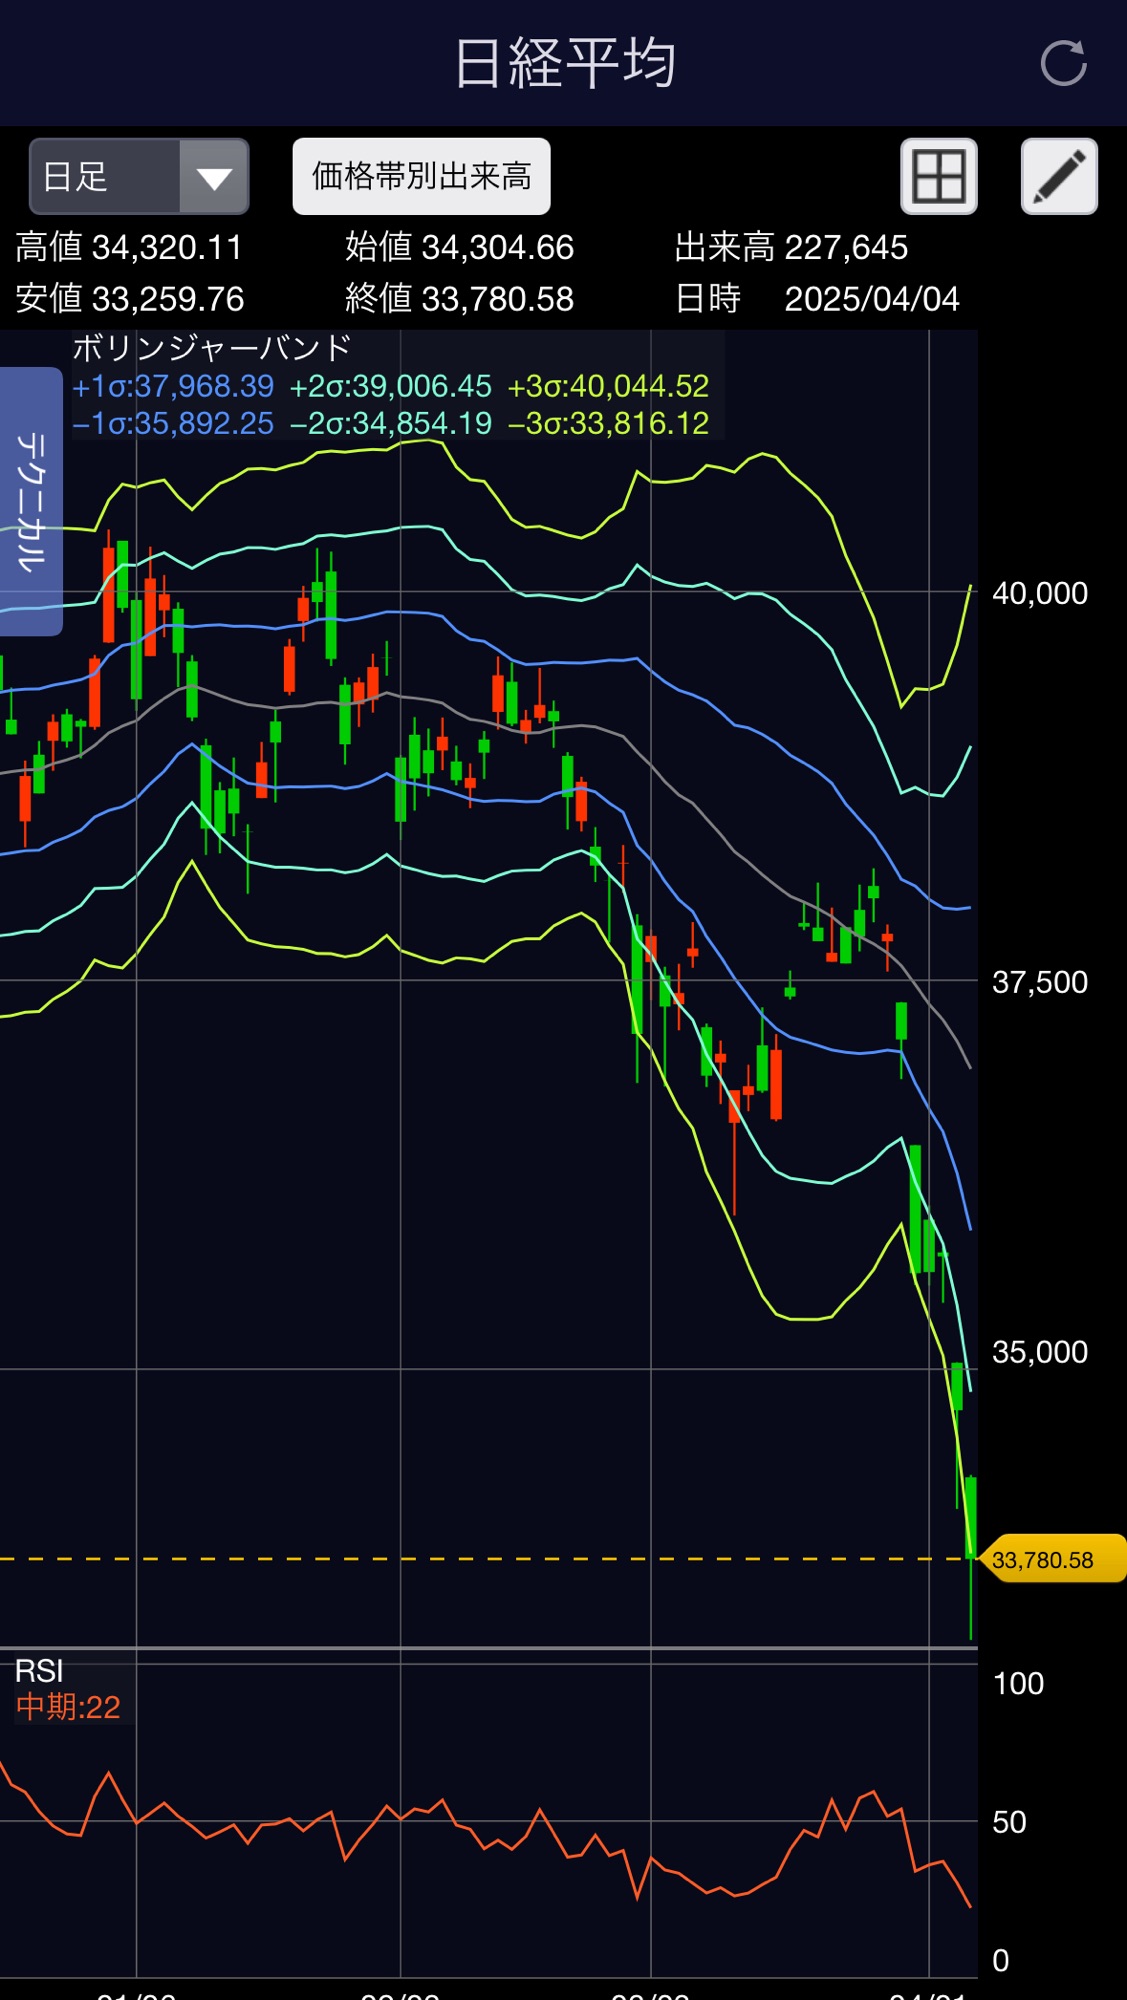This screenshot has width=1127, height=2000.
Task: Expand the 日足 dropdown arrow
Action: 214,177
